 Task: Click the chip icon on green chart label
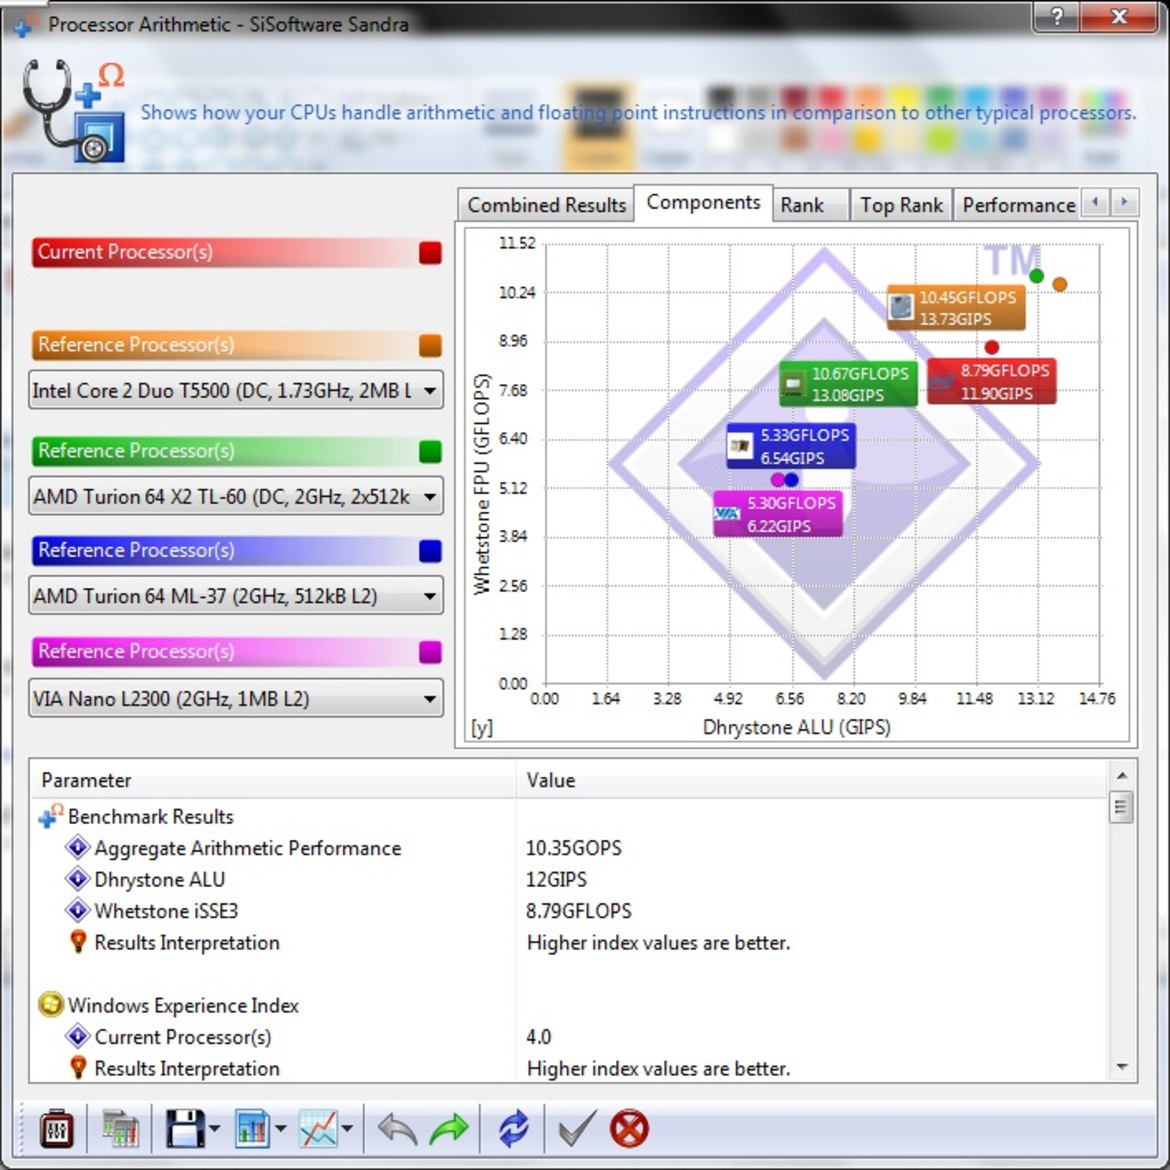[793, 384]
